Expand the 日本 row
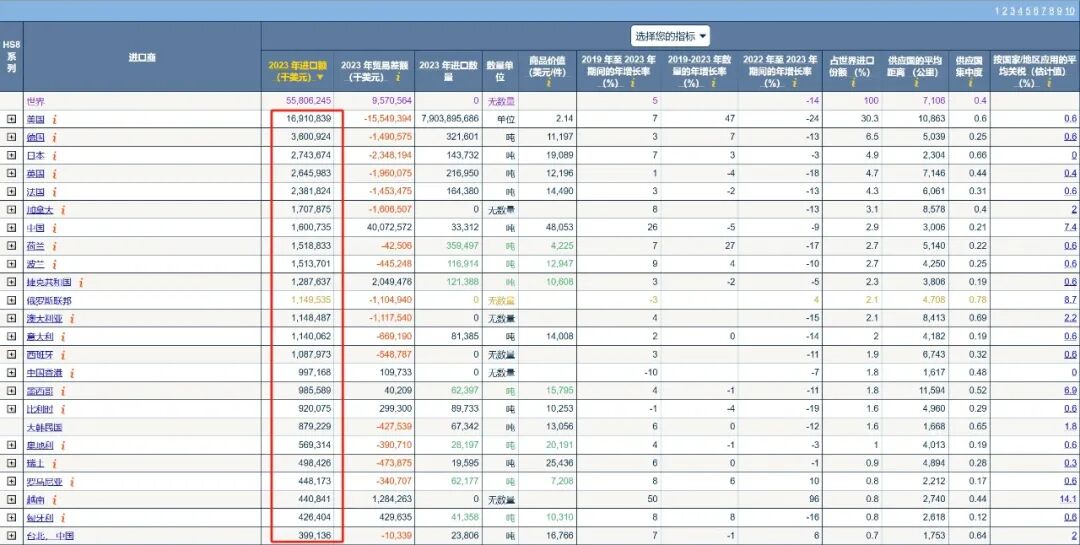Image resolution: width=1080 pixels, height=545 pixels. click(11, 156)
